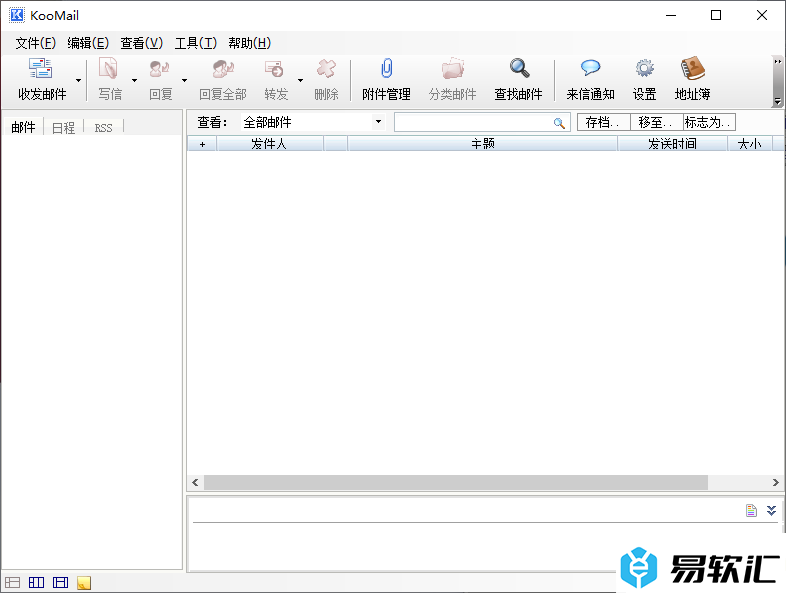Open the Send/Receive mail dropdown arrow

[79, 80]
